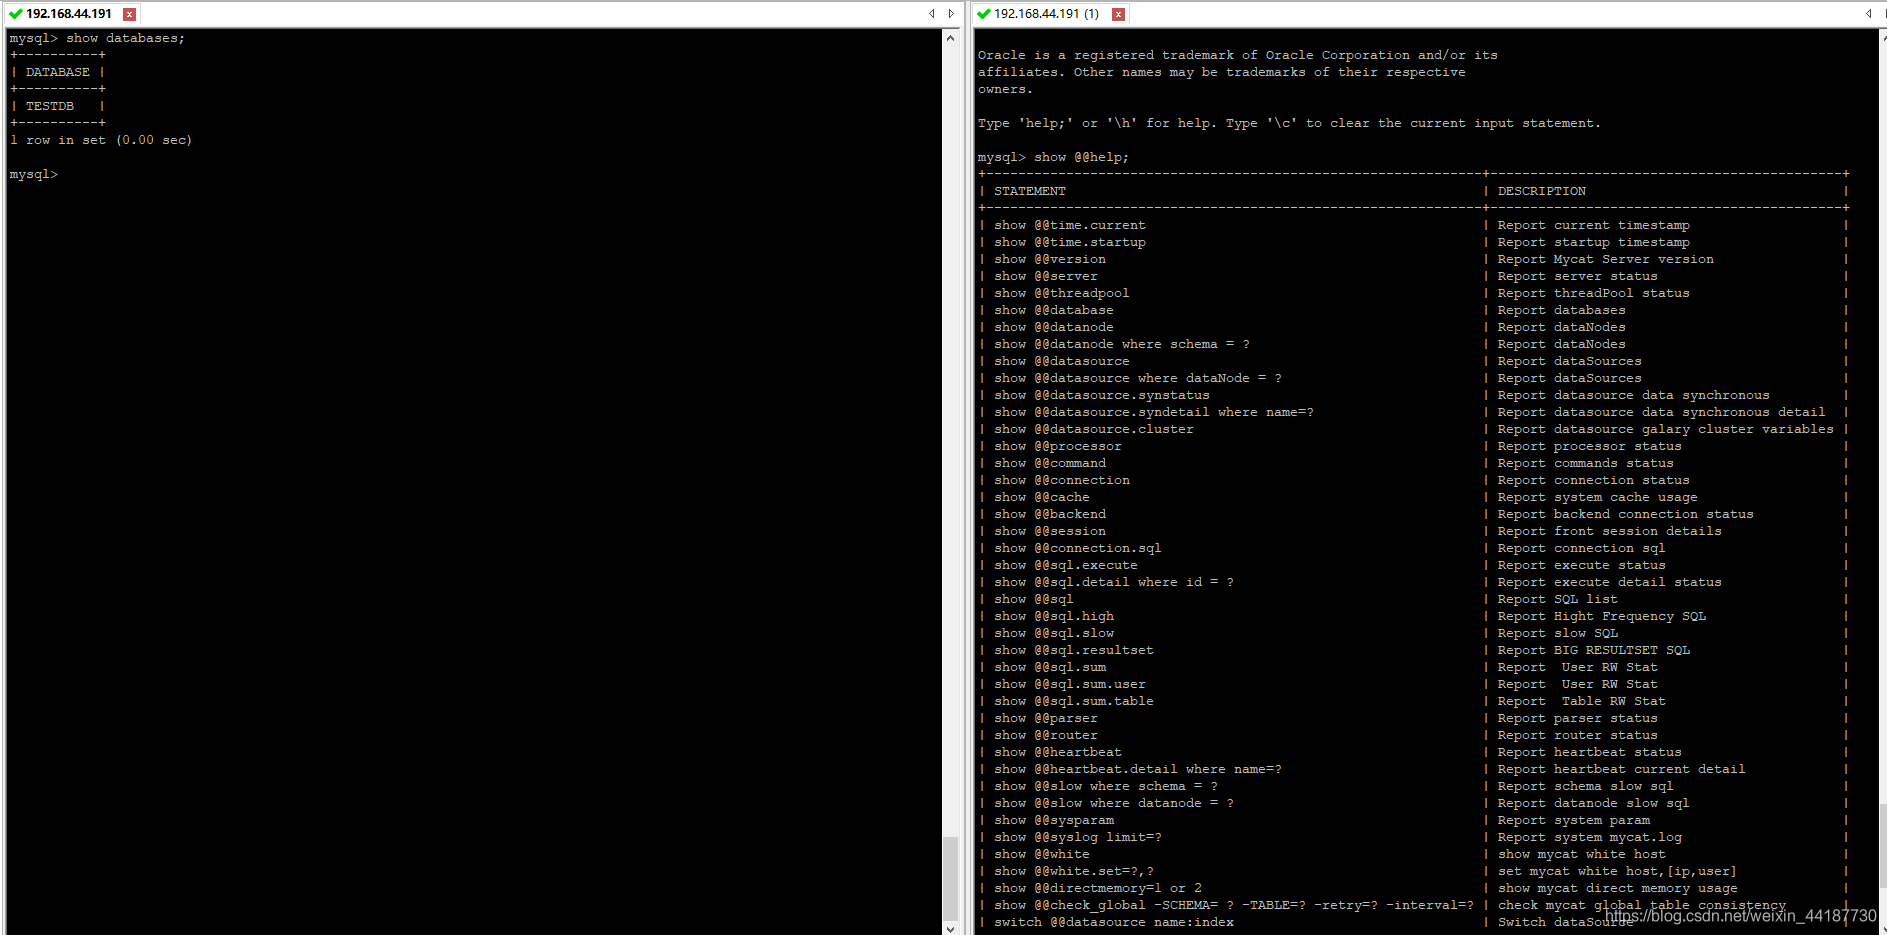
Task: Click the empty mysql> prompt in left terminal
Action: [x=34, y=174]
